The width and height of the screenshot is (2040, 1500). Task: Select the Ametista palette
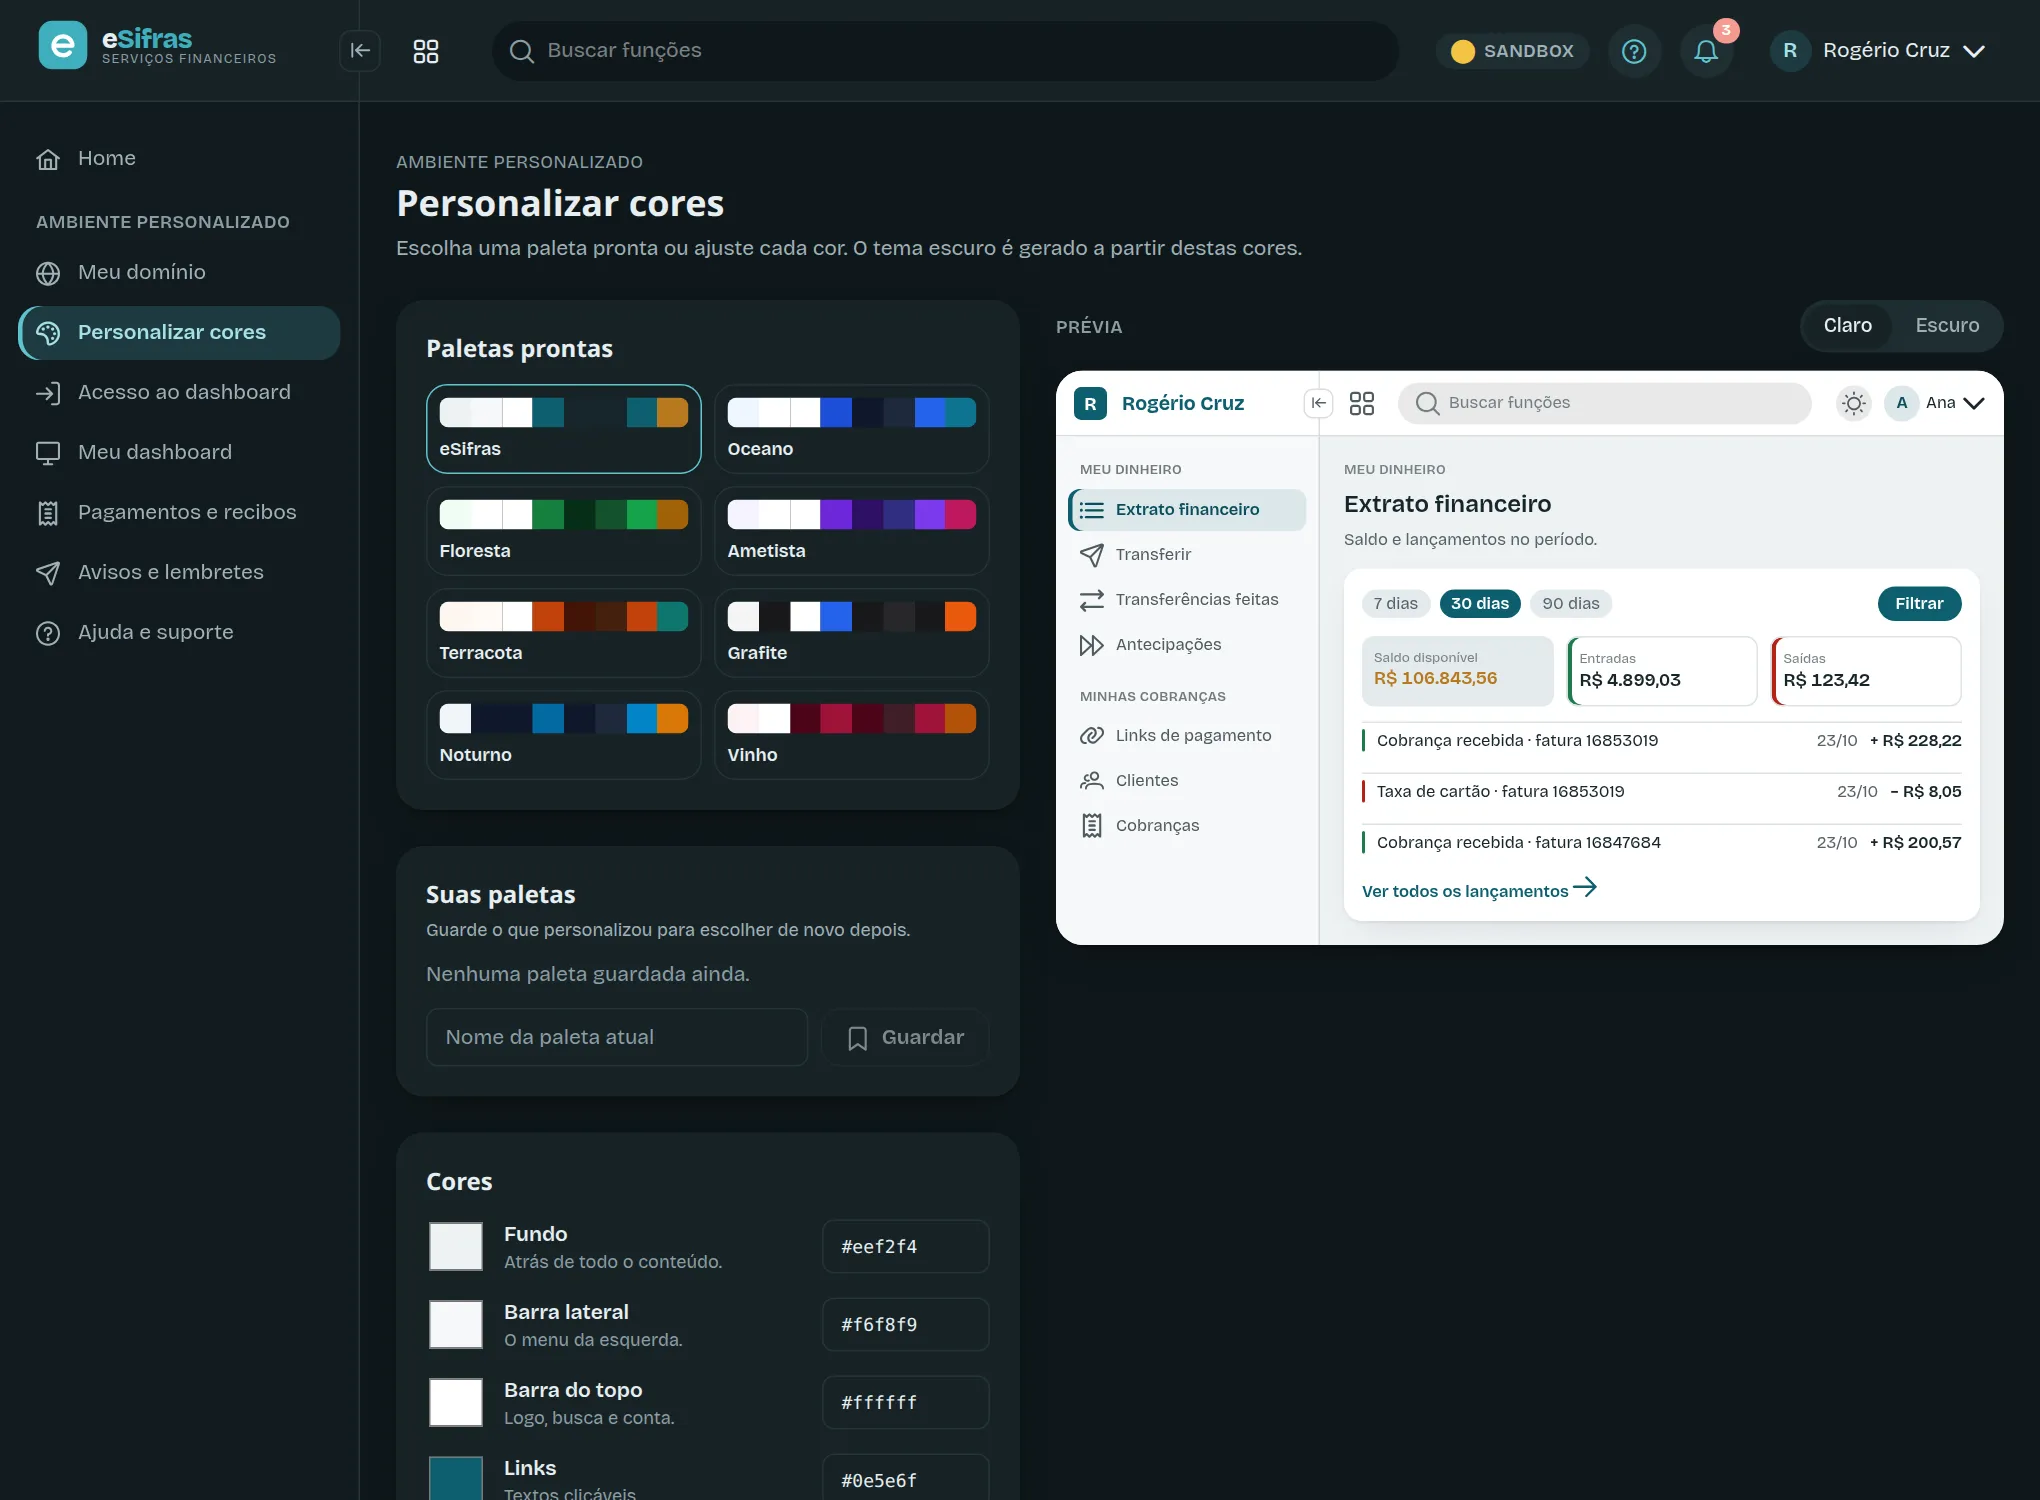click(x=852, y=531)
